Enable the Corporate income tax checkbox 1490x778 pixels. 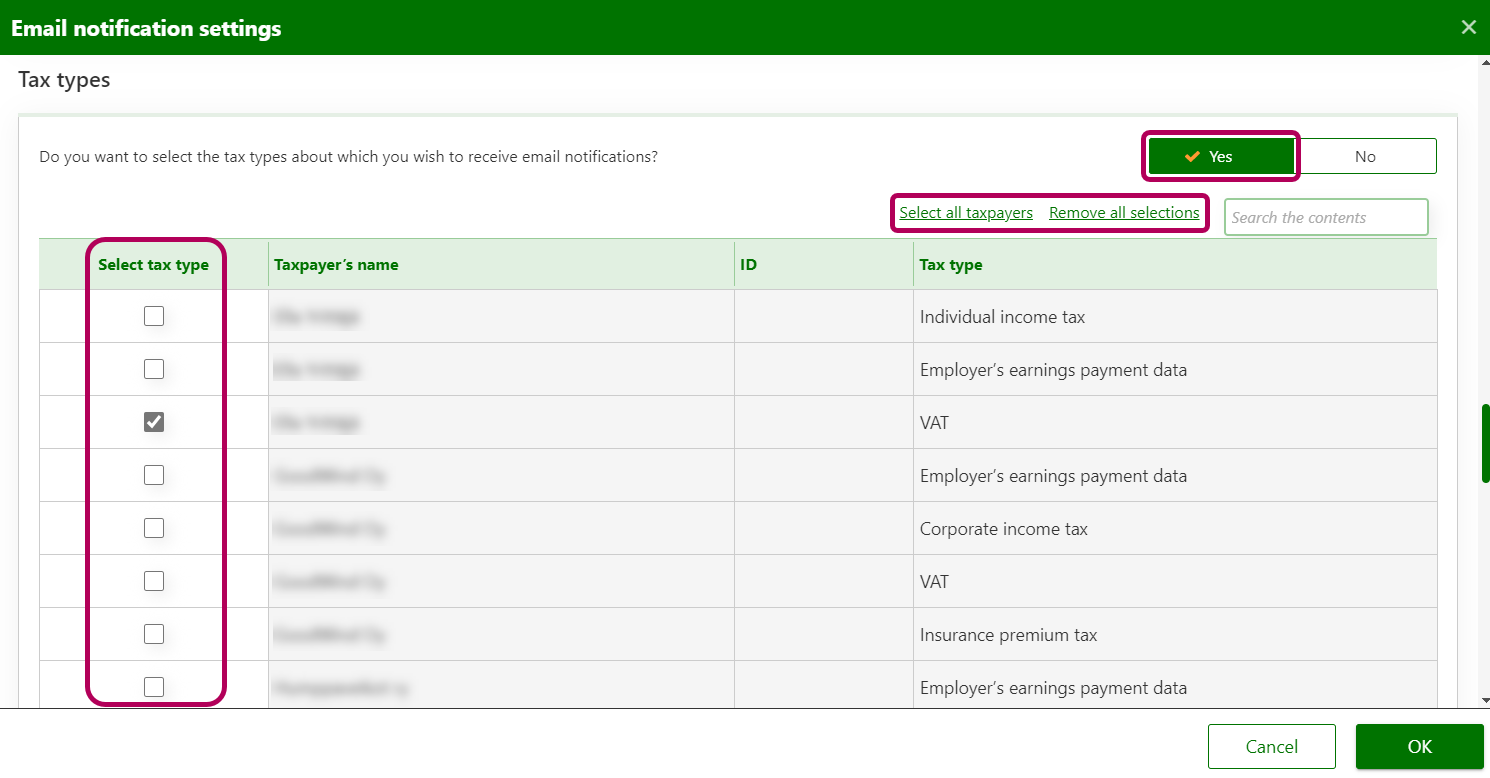154,528
